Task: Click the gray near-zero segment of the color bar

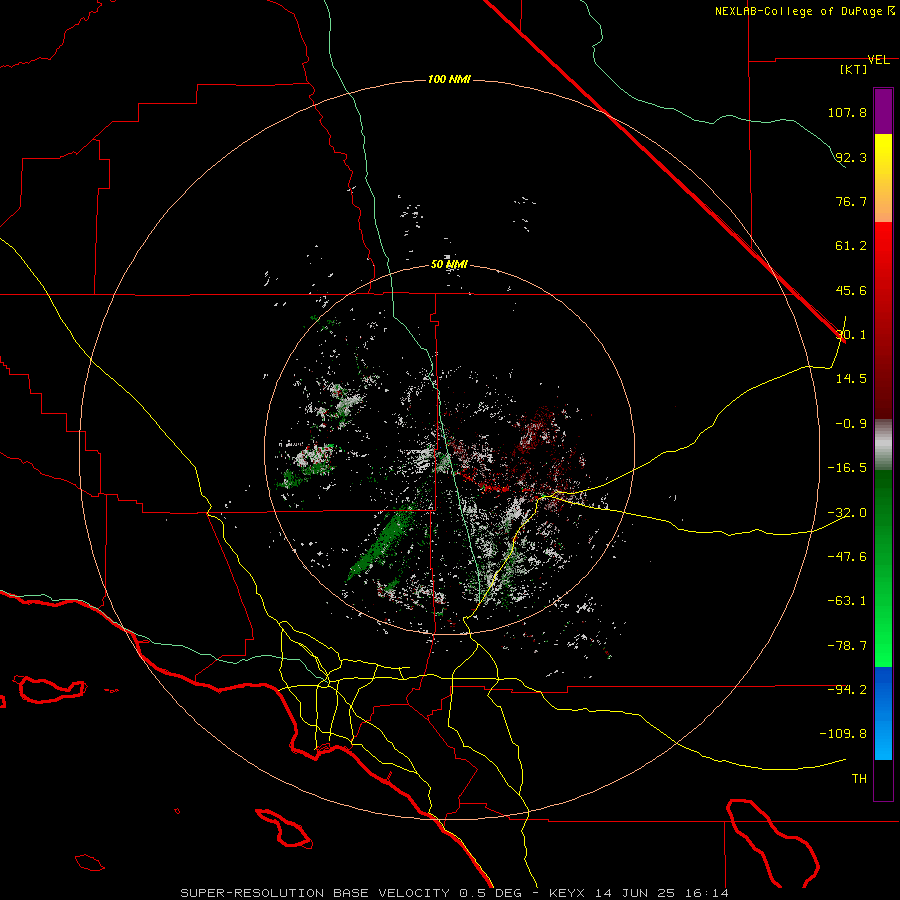Action: pyautogui.click(x=883, y=445)
